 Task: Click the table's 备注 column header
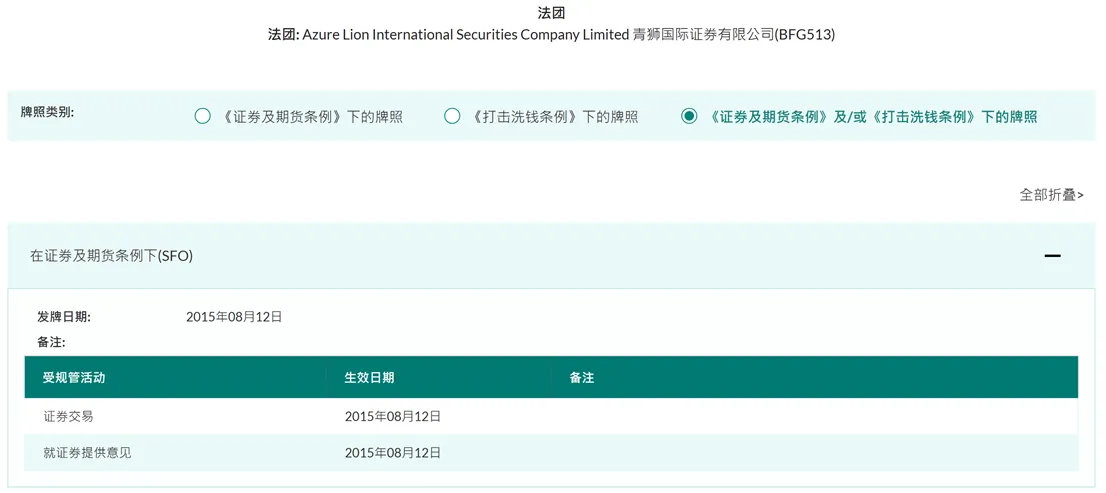point(581,378)
